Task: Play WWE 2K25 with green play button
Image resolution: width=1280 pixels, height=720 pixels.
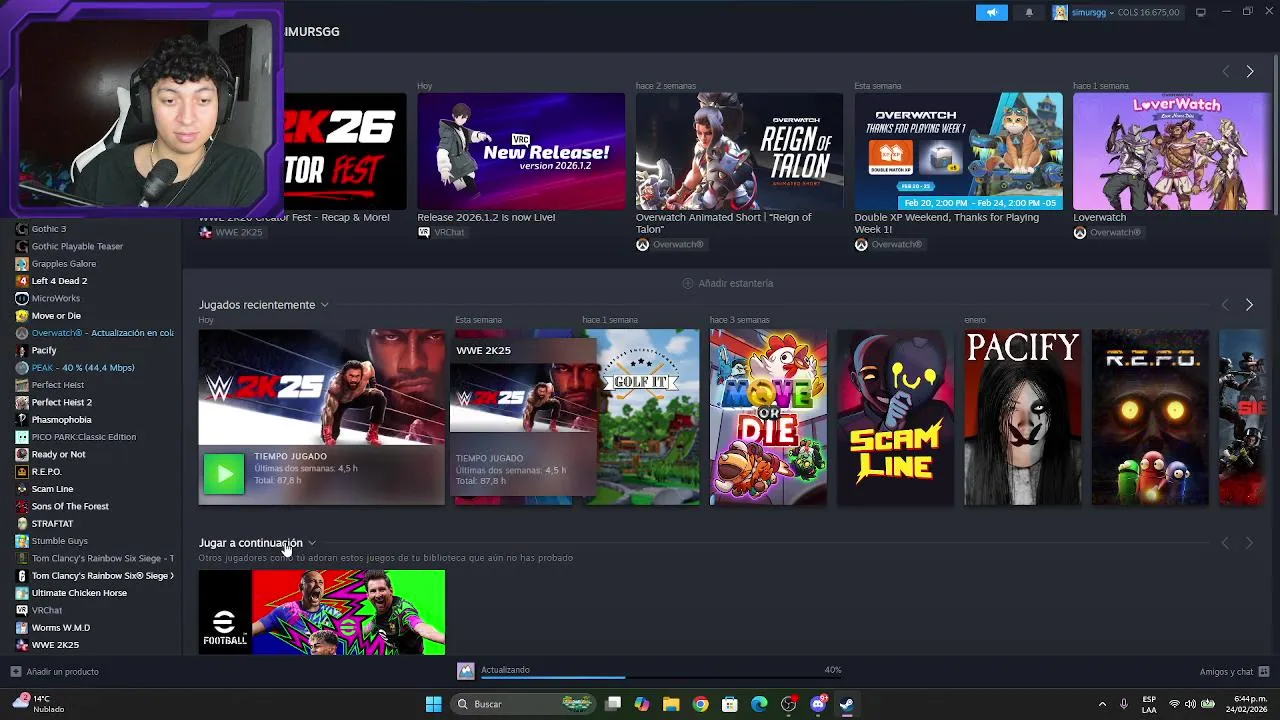Action: 224,474
